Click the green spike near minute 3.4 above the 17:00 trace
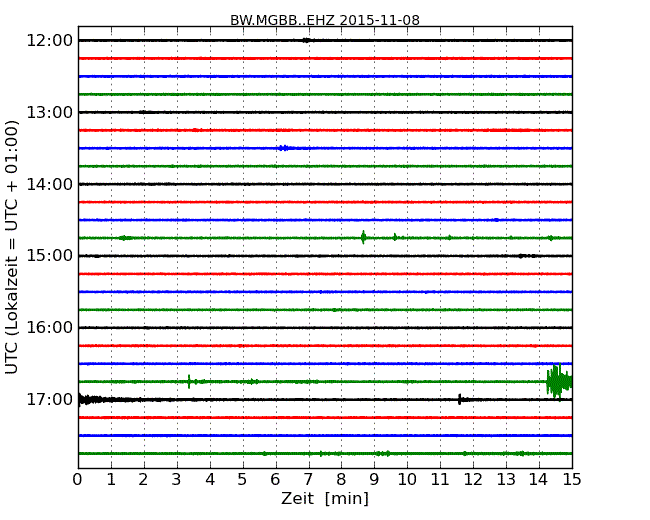The height and width of the screenshot is (520, 650). click(x=189, y=381)
